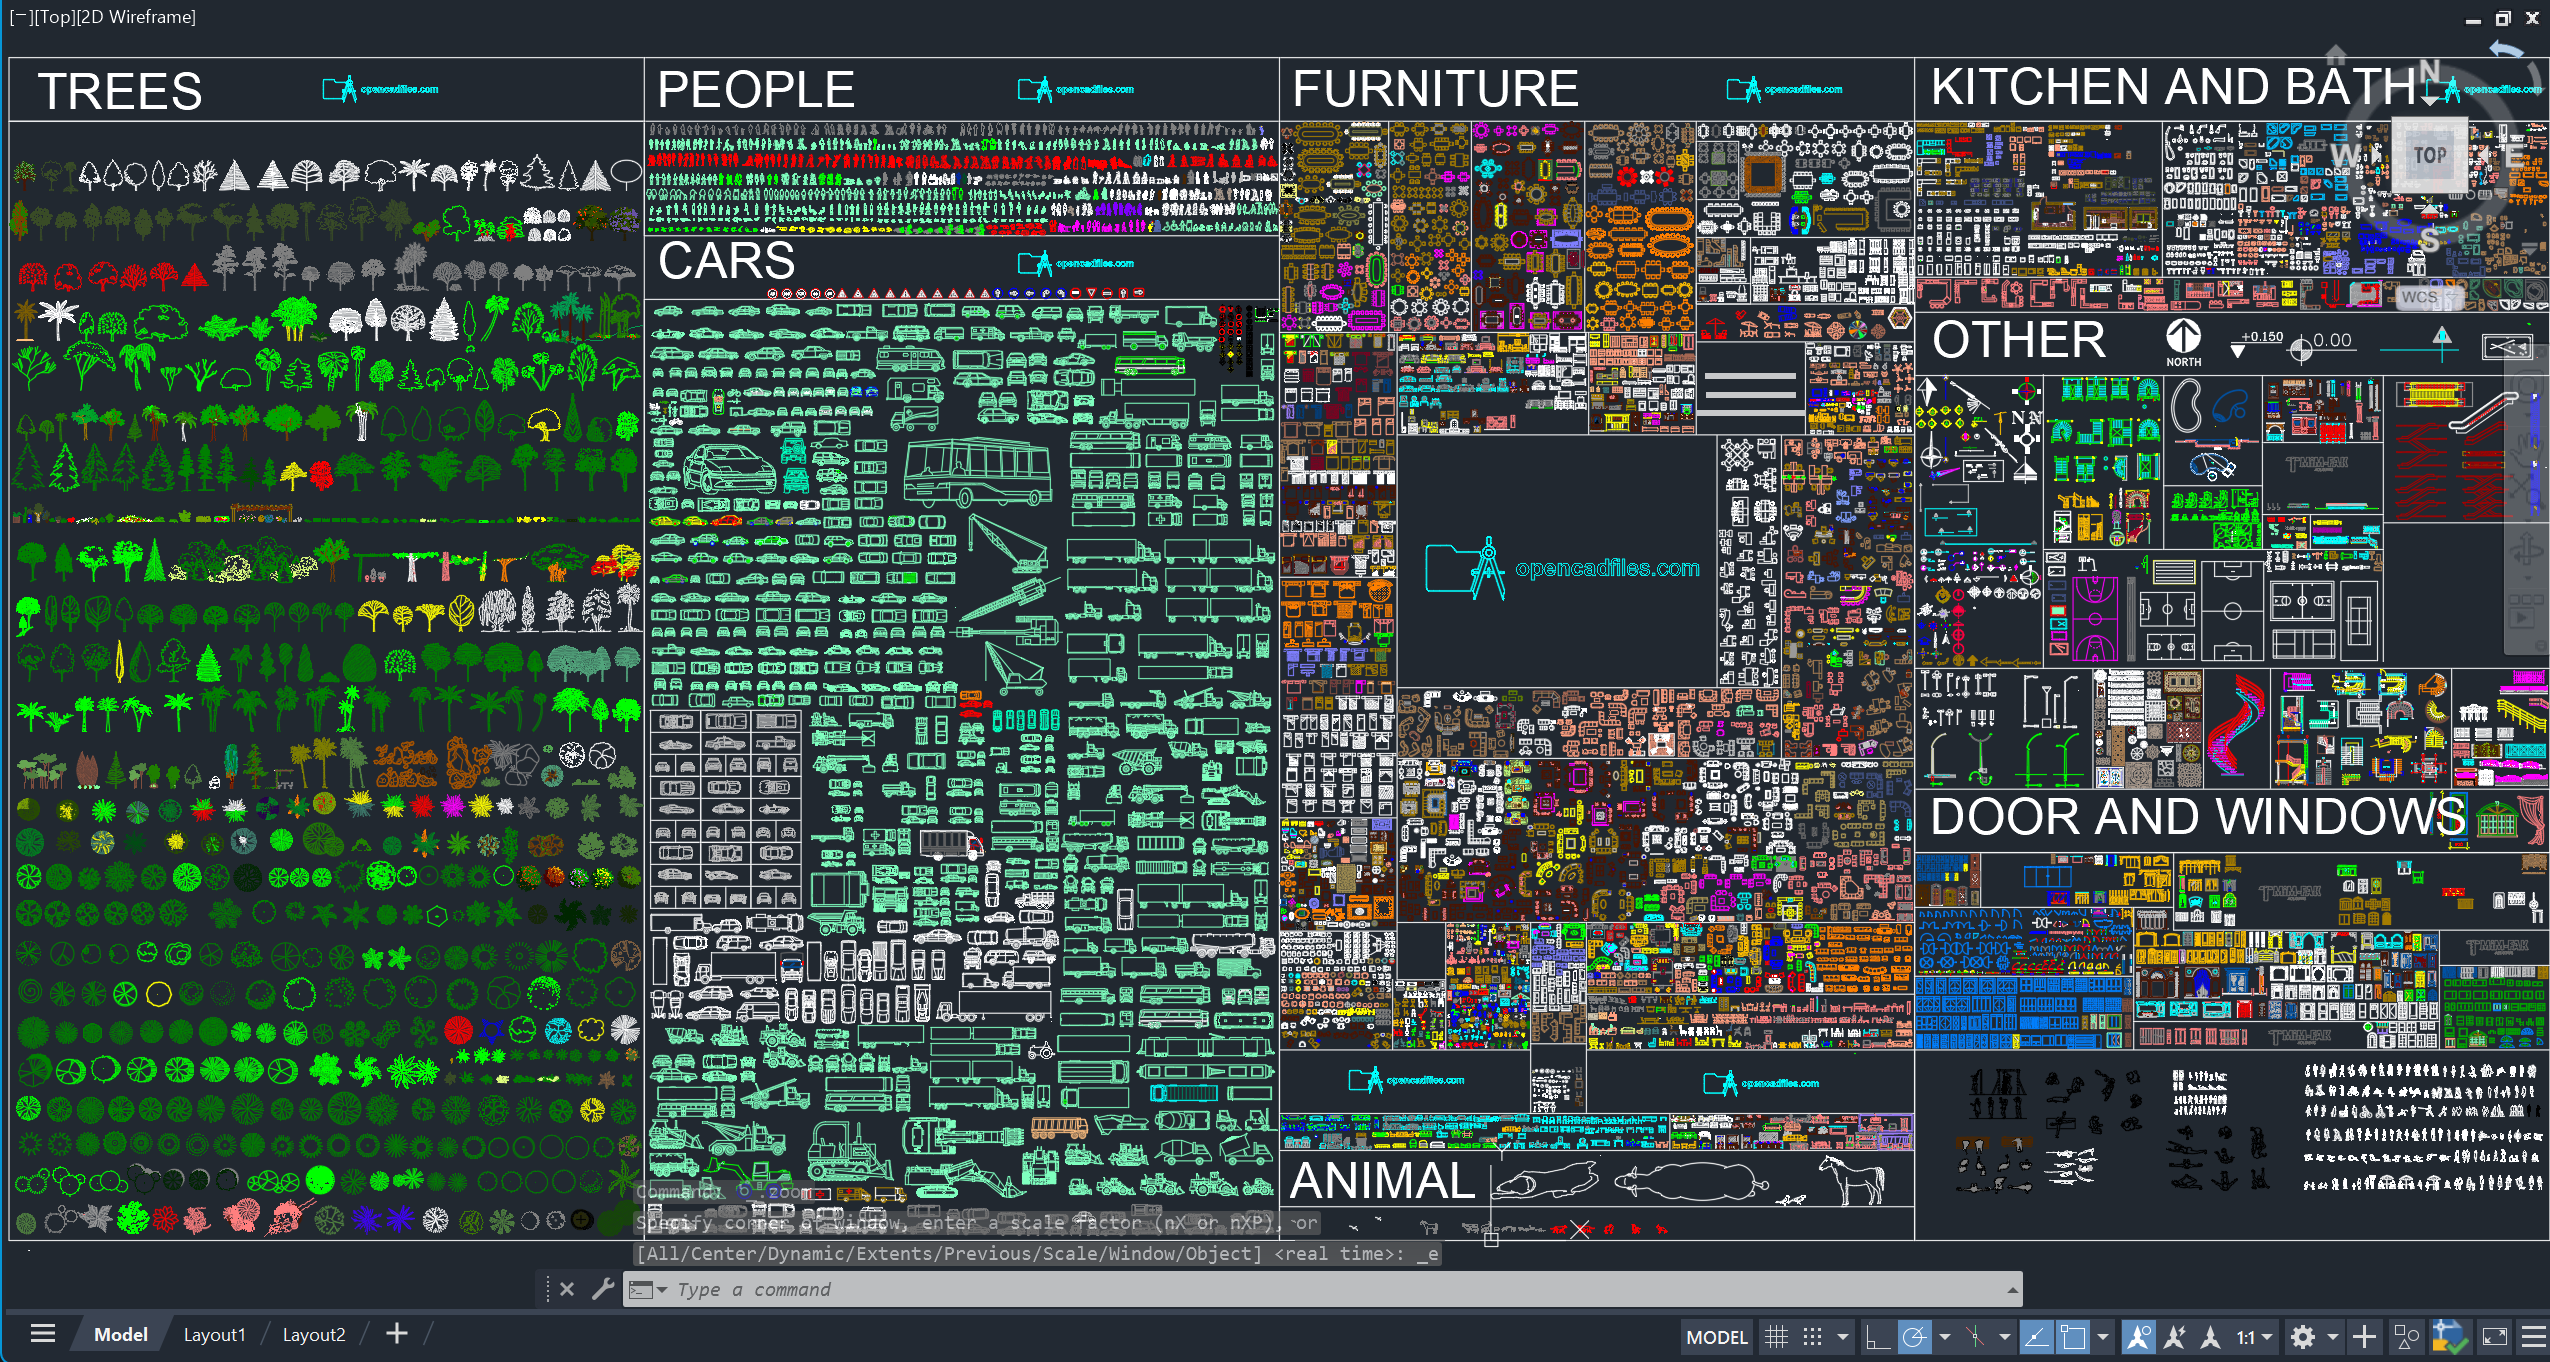
Task: Toggle show annotation objects icon
Action: pyautogui.click(x=2138, y=1336)
